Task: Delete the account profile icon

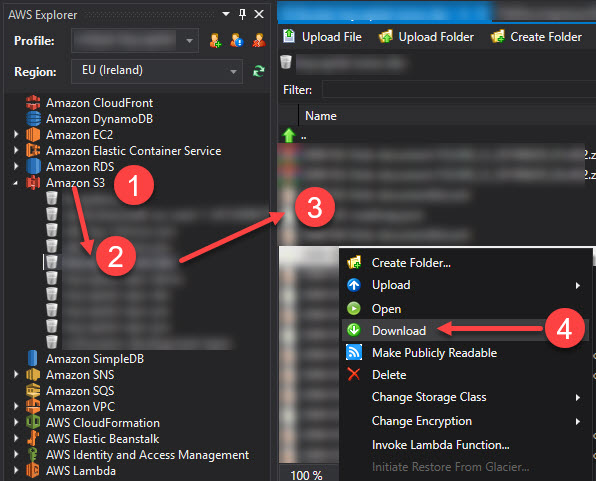Action: tap(259, 40)
